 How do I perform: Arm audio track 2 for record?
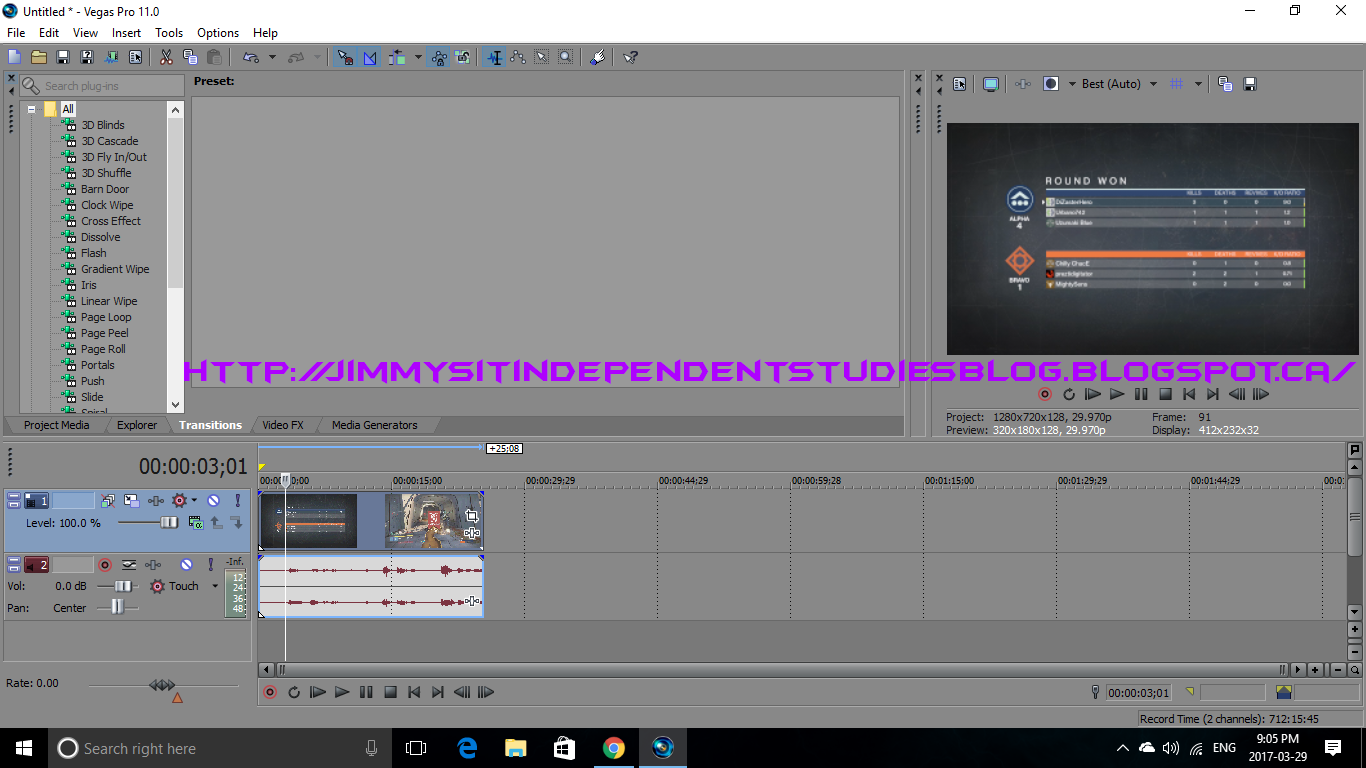tap(105, 565)
